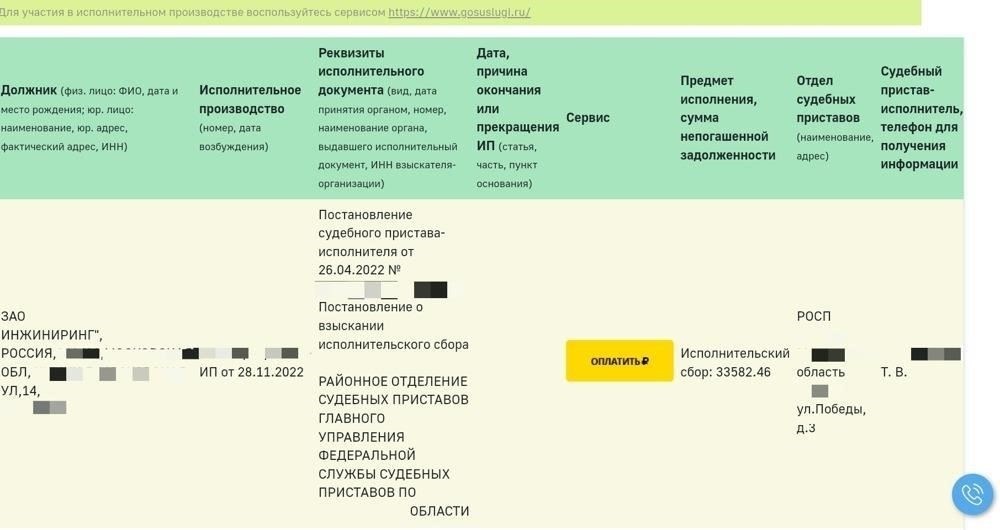Viewport: 1000px width, 530px height.
Task: Select the Предмет исполнения column header
Action: pyautogui.click(x=728, y=118)
